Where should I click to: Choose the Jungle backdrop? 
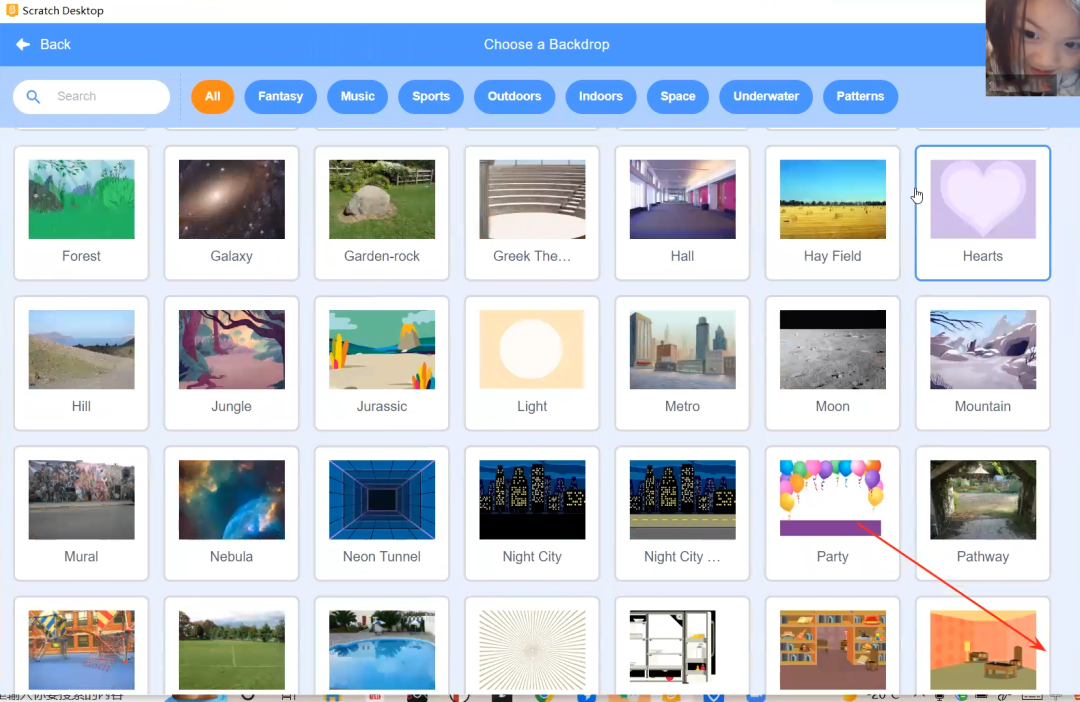pyautogui.click(x=231, y=363)
